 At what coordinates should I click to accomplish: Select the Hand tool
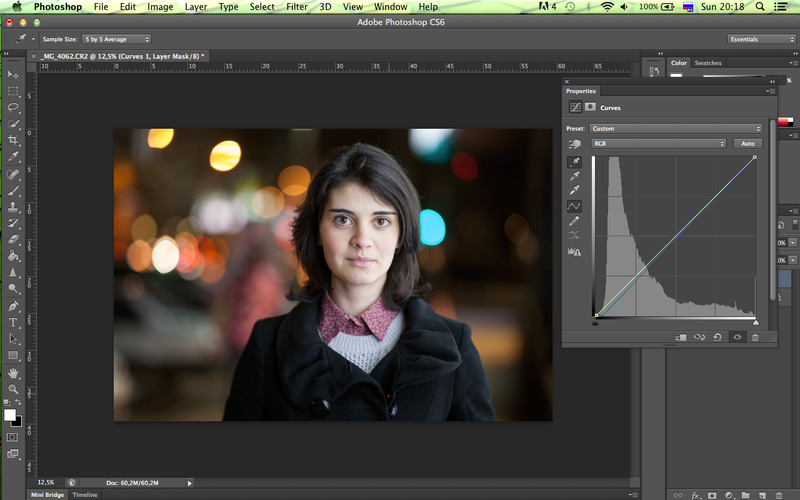(x=13, y=372)
